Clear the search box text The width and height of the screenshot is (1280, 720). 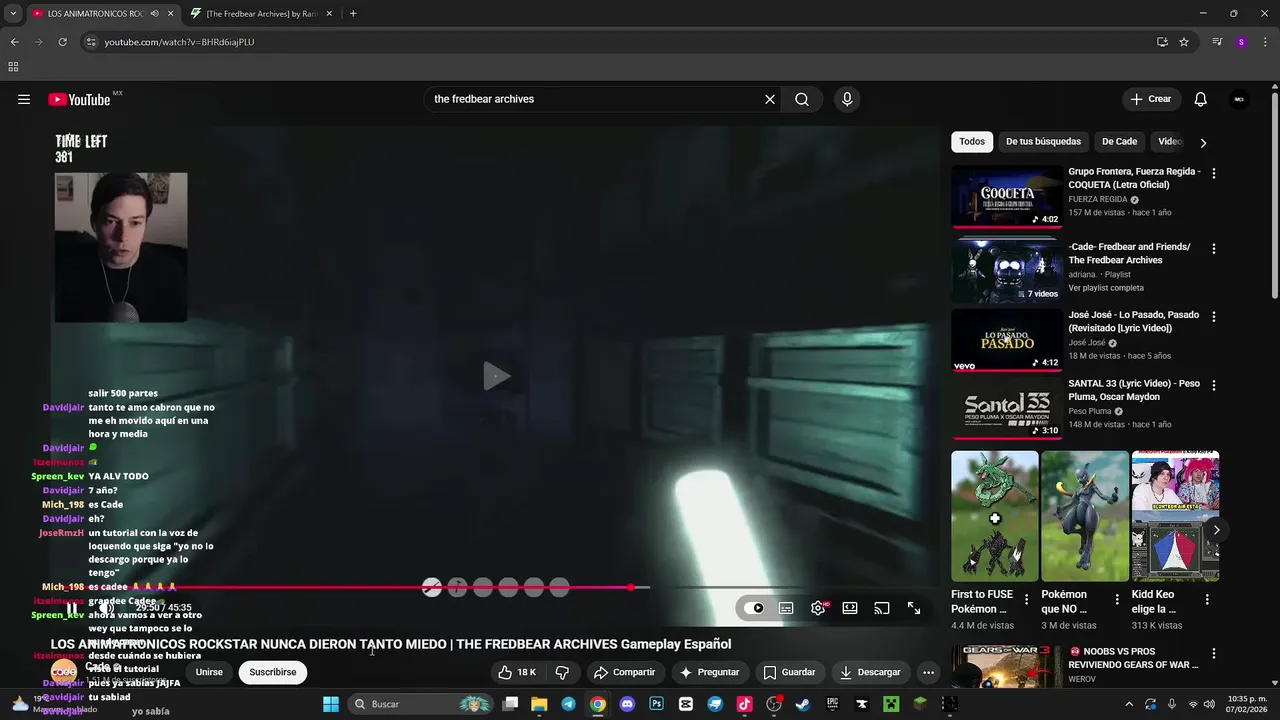[x=770, y=99]
